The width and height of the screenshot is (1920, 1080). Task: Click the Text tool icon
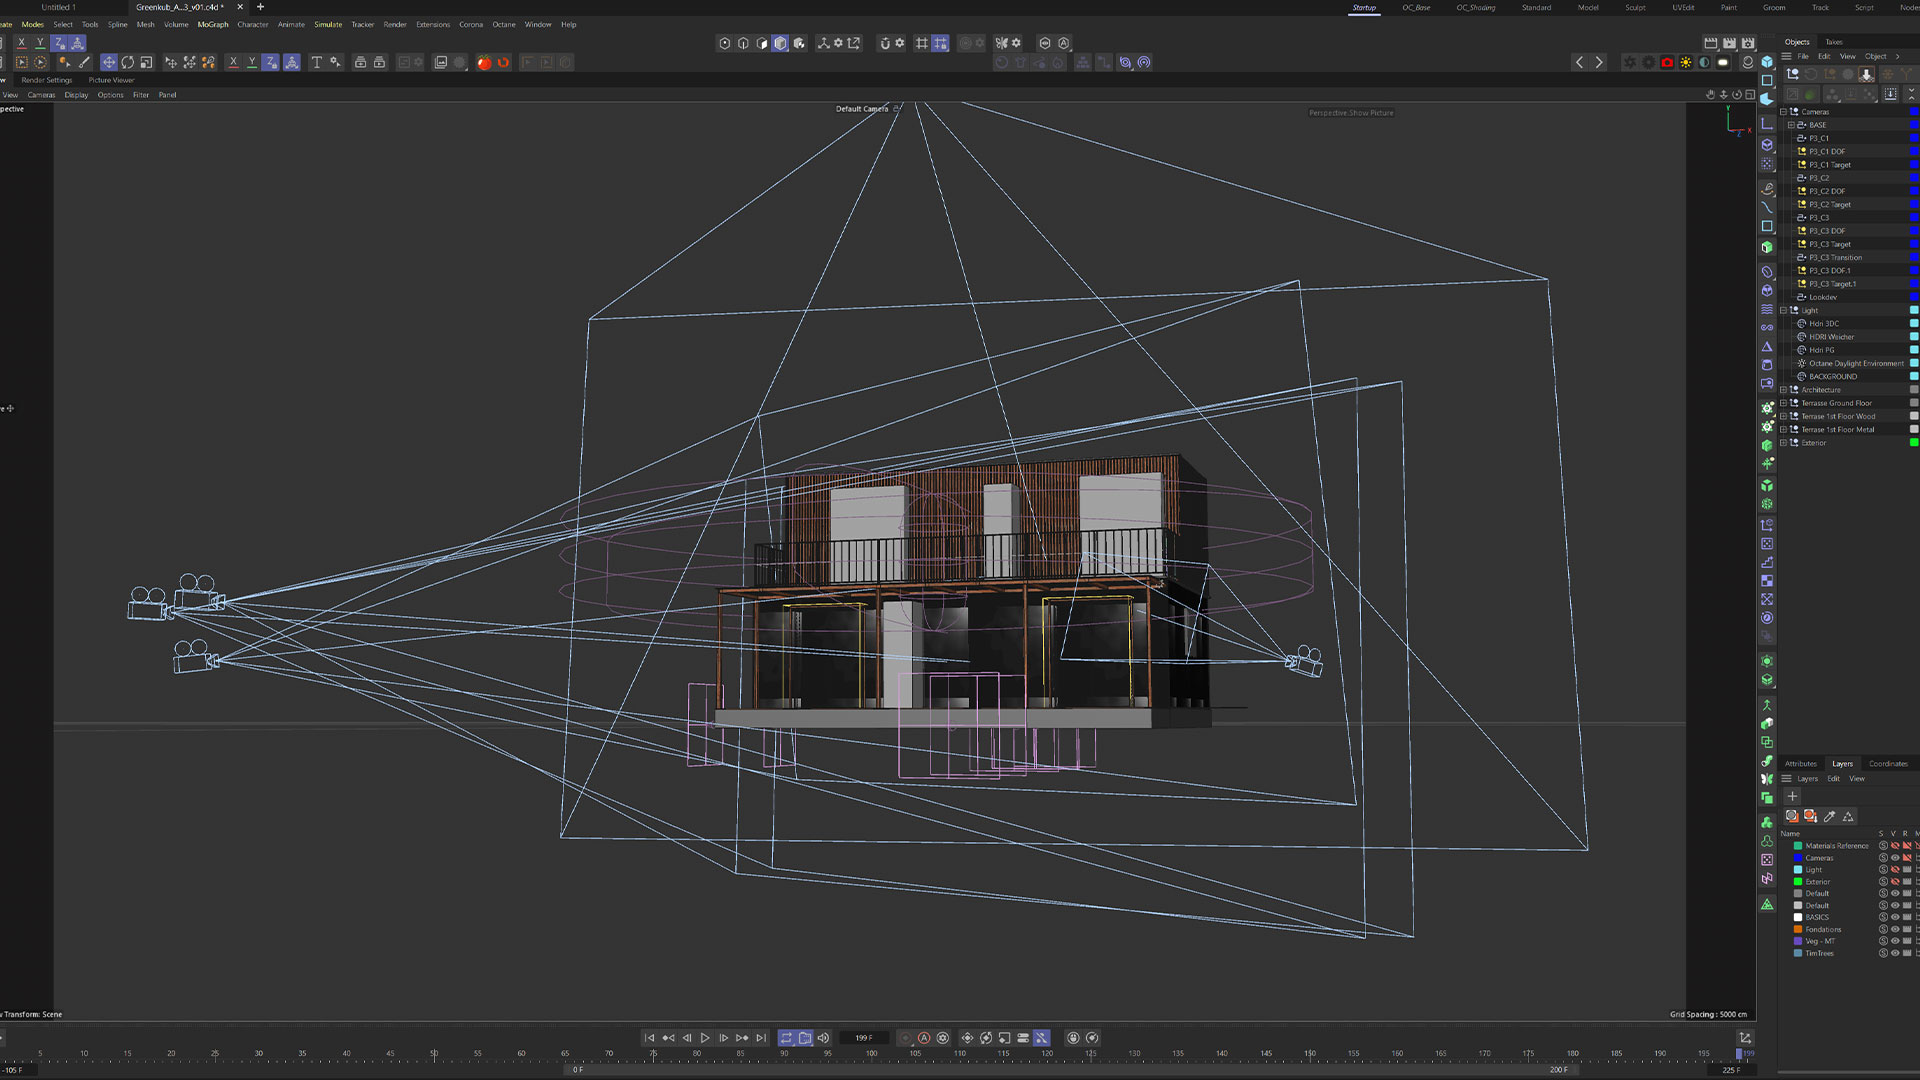tap(317, 62)
